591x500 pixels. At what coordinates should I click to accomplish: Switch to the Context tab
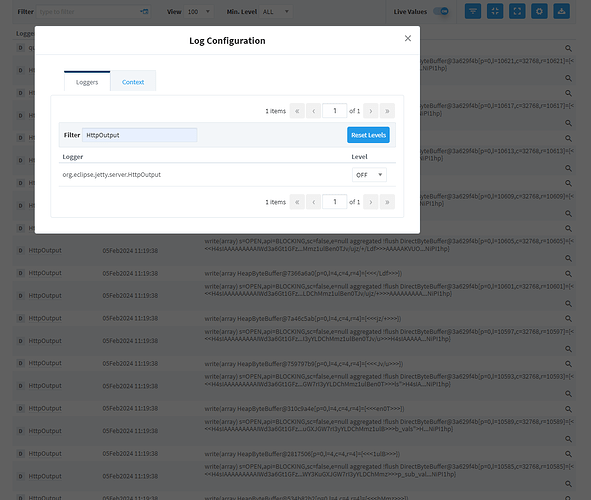click(x=133, y=82)
